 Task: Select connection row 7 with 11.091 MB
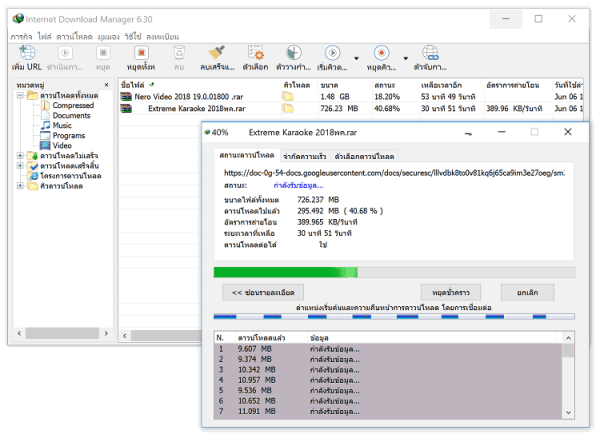[x=388, y=412]
